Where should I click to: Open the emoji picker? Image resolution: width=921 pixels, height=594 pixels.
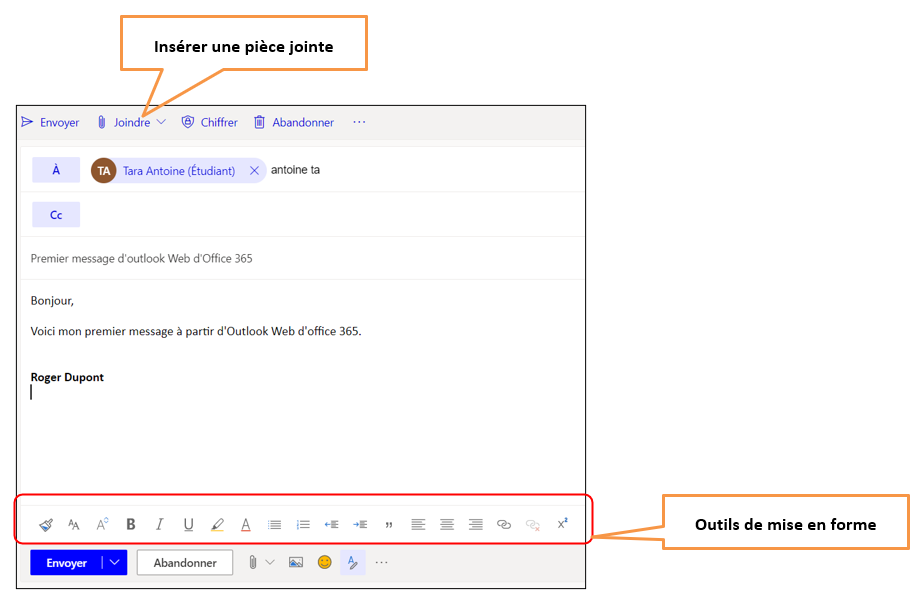pos(324,562)
